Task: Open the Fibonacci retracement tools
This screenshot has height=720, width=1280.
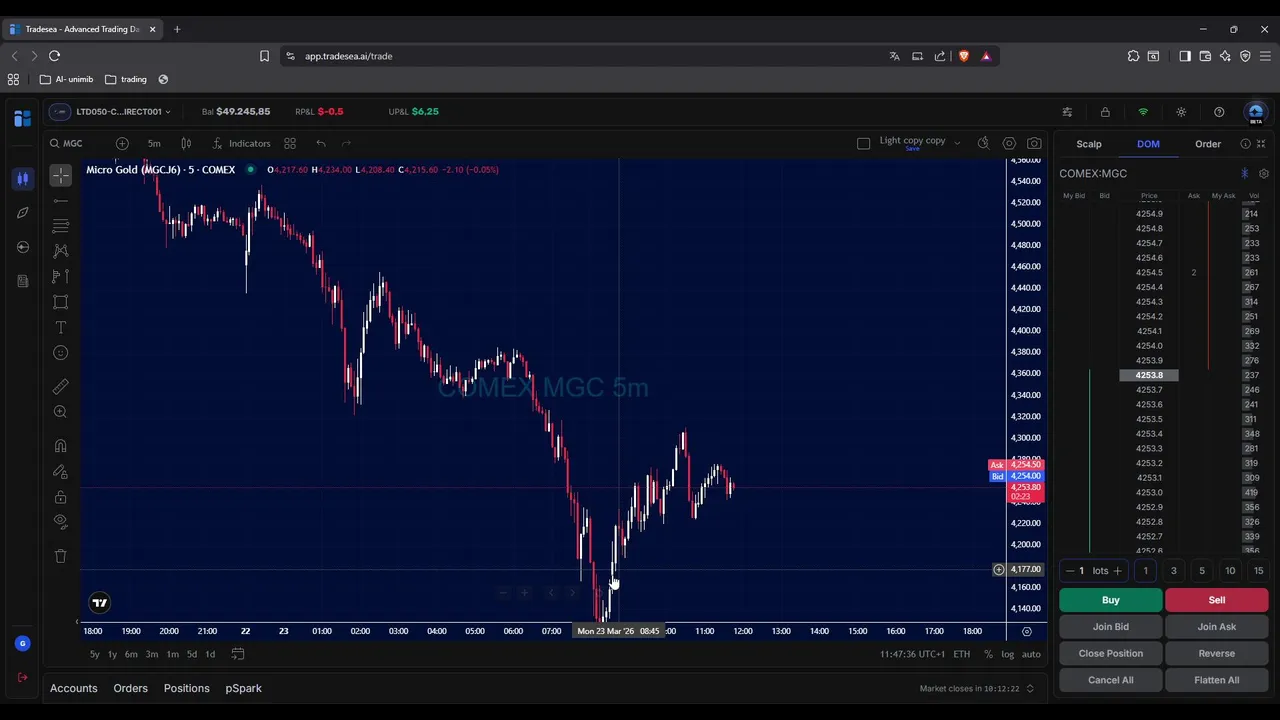Action: coord(61,226)
